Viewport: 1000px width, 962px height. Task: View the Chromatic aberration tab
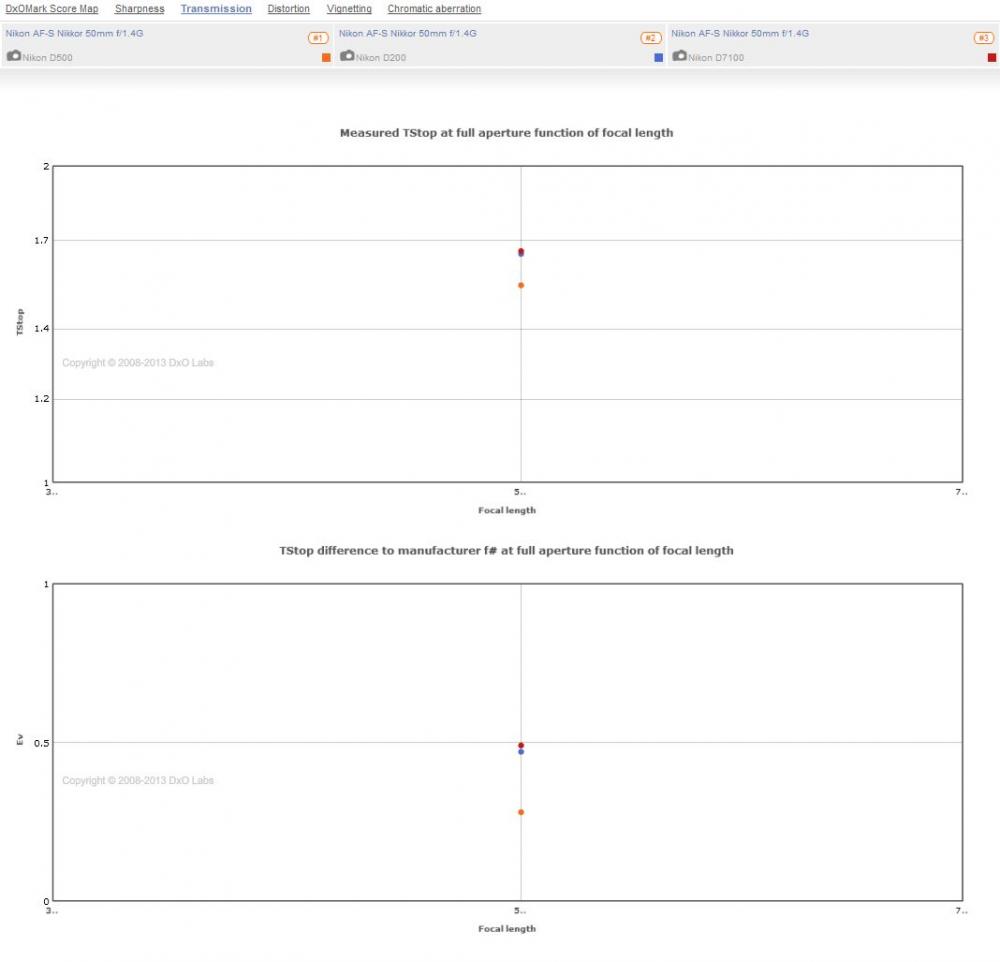pyautogui.click(x=434, y=9)
